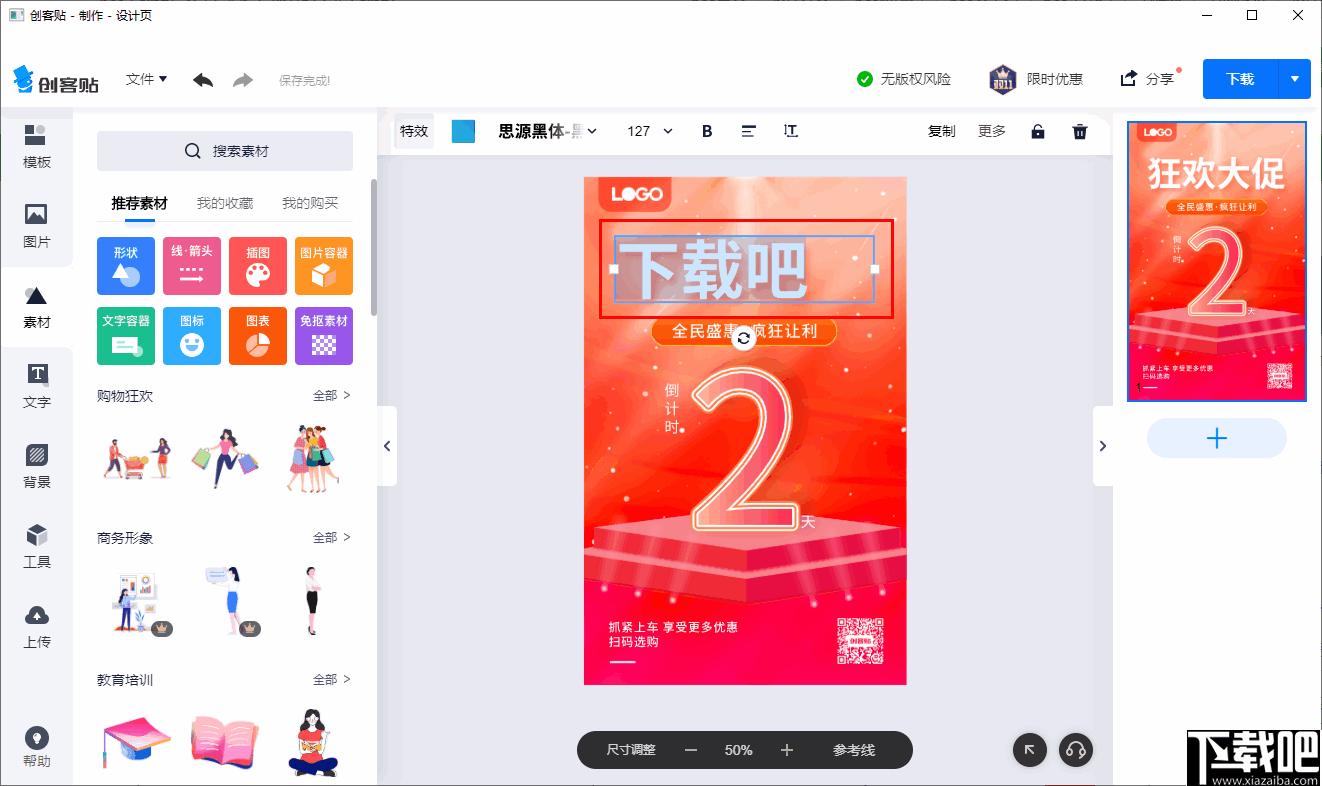This screenshot has width=1322, height=786.
Task: View all 商务形象 materials
Action: tap(332, 538)
